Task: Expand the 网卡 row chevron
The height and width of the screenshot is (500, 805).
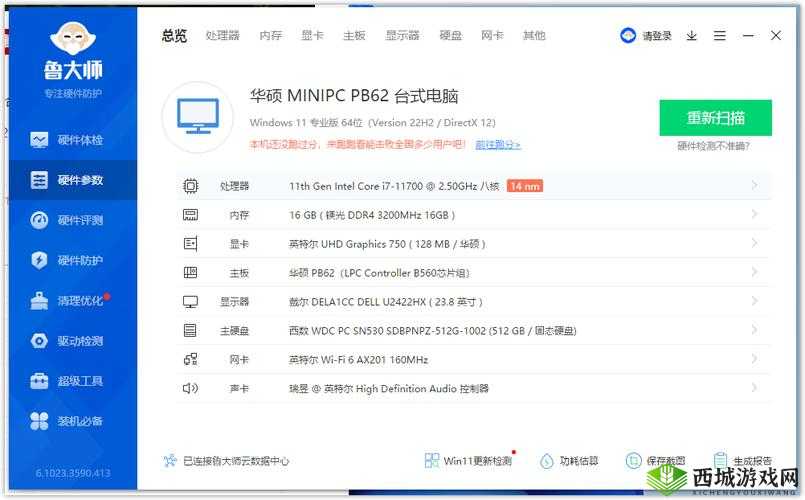Action: coord(754,358)
